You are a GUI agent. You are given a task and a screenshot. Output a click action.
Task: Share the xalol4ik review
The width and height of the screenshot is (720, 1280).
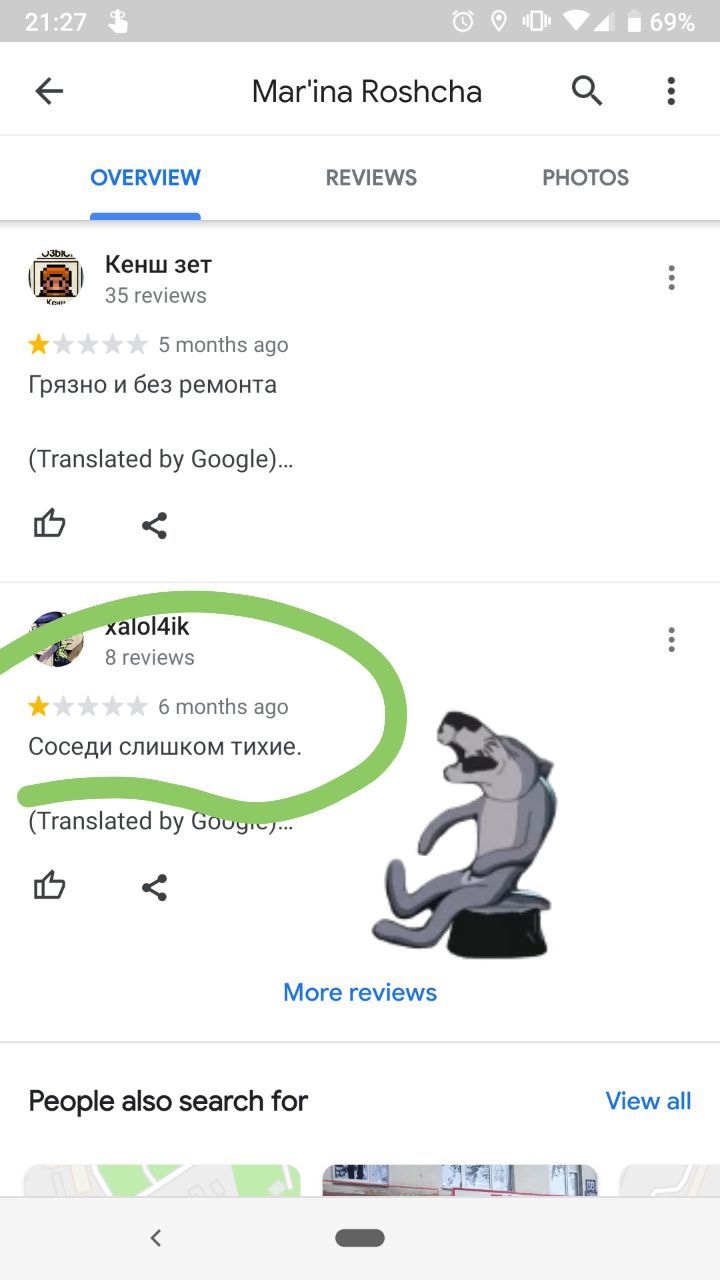(x=154, y=887)
